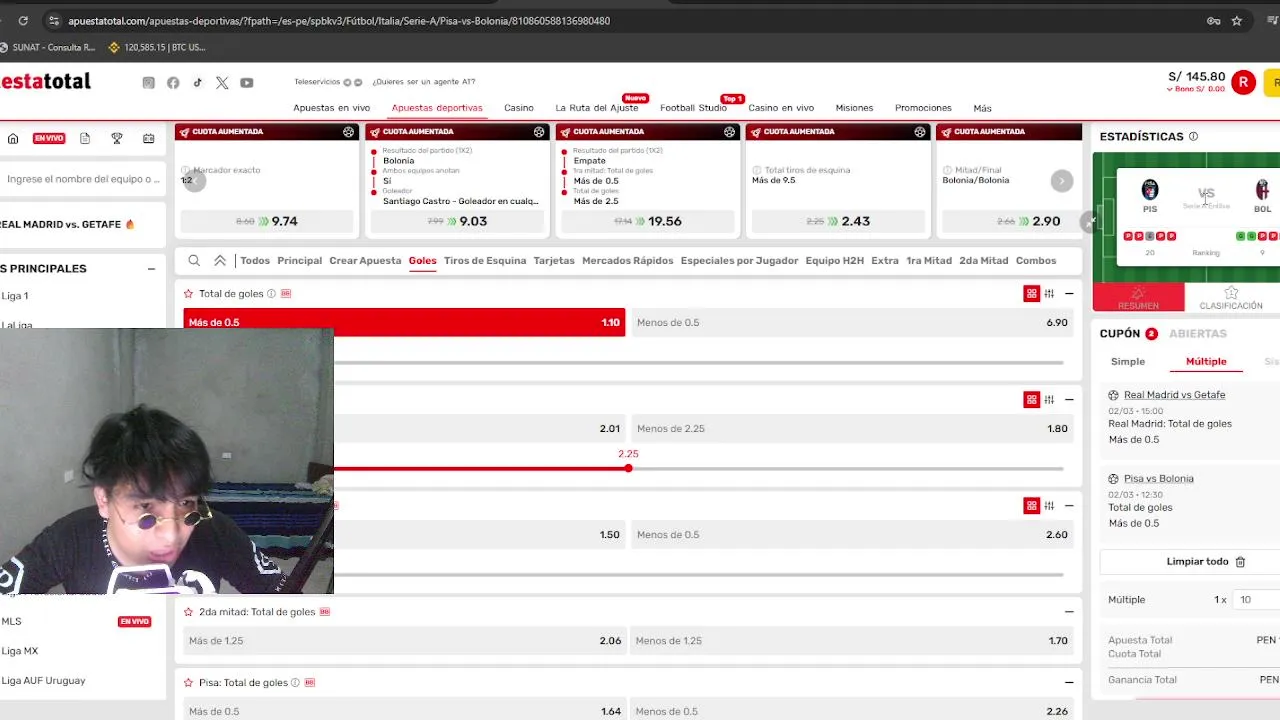Adjust the 2.25 goals line slider handle
Screen dimensions: 1280x720
pyautogui.click(x=628, y=468)
